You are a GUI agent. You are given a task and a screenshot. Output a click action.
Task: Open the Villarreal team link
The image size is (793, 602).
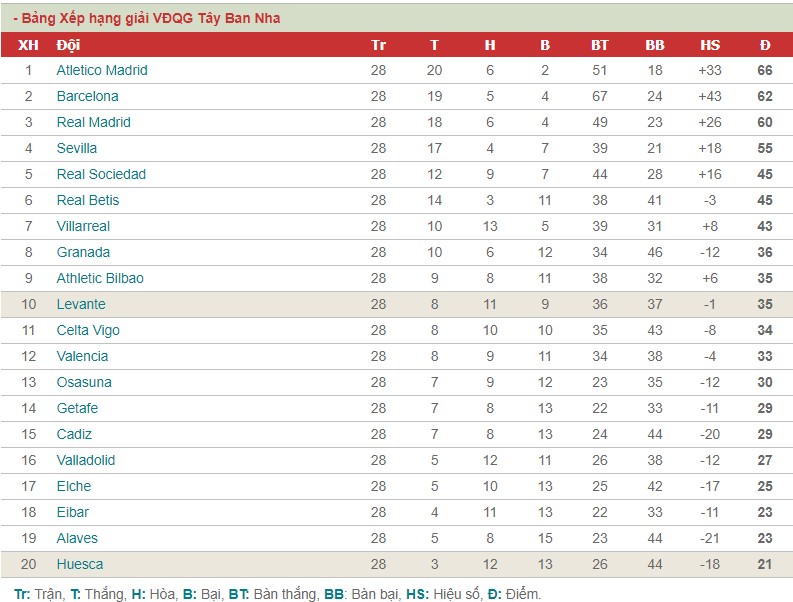[x=83, y=226]
